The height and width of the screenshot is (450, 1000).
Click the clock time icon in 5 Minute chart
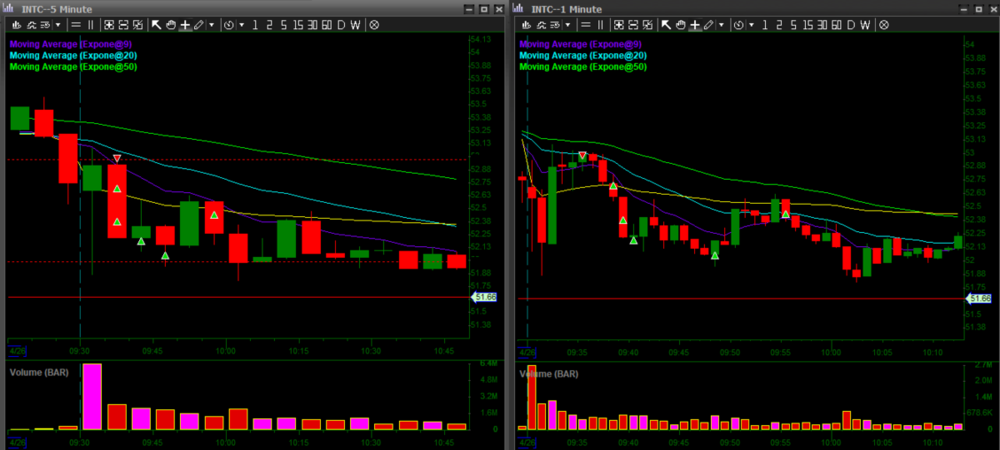tap(230, 24)
